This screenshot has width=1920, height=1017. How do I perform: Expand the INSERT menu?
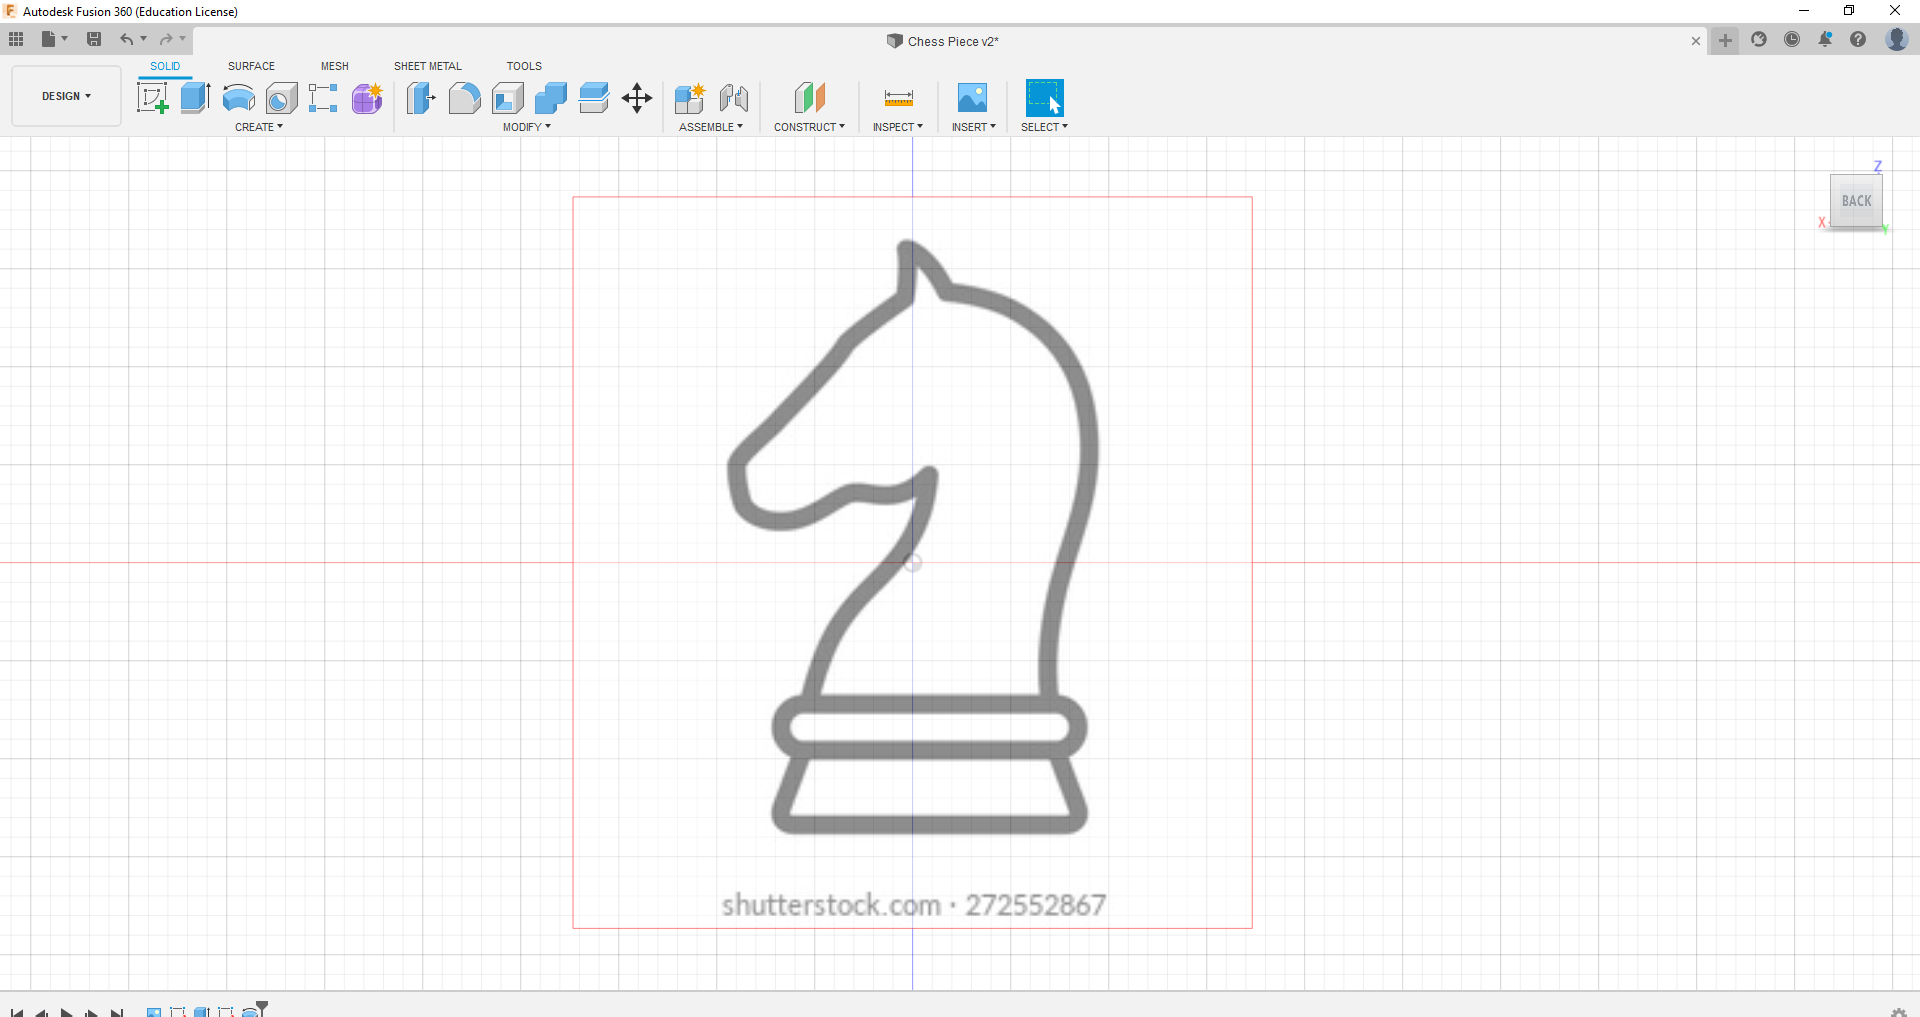click(974, 127)
